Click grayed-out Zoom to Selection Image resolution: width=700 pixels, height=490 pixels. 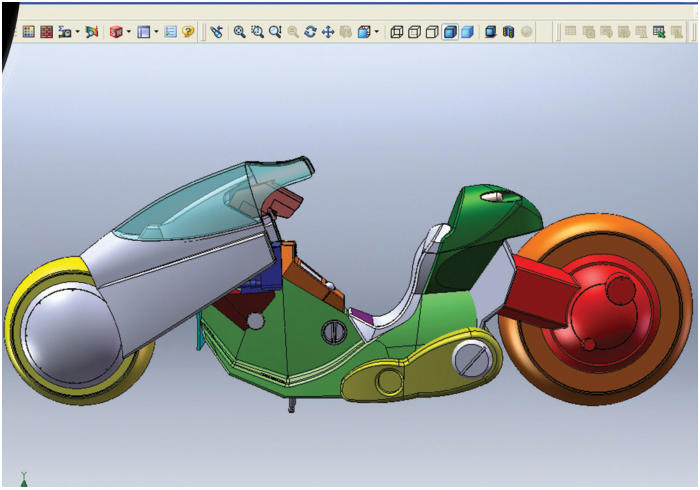pyautogui.click(x=293, y=32)
